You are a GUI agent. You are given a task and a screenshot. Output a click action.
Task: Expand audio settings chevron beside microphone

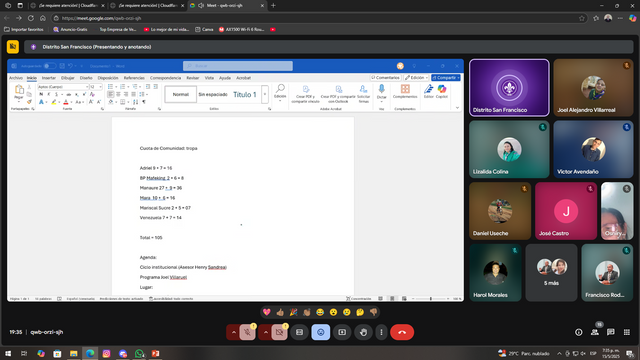pyautogui.click(x=233, y=332)
